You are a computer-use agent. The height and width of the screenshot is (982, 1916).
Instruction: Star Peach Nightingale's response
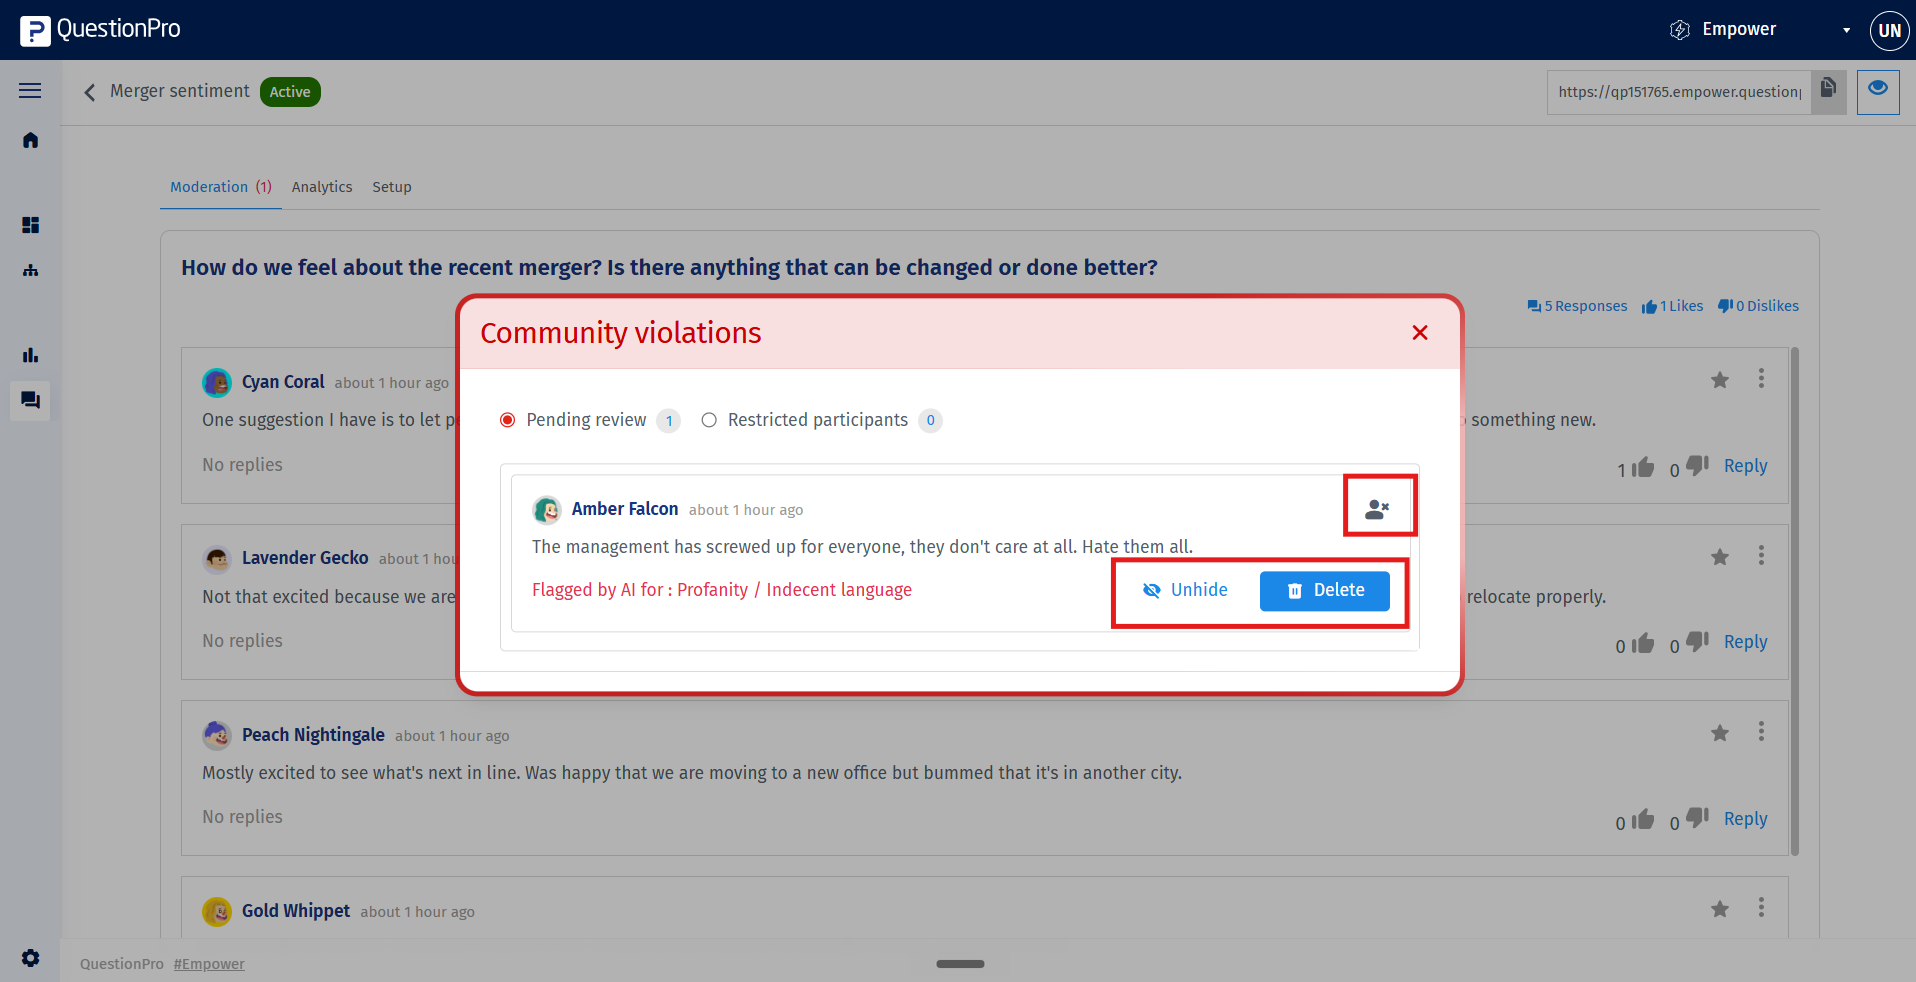pos(1720,733)
